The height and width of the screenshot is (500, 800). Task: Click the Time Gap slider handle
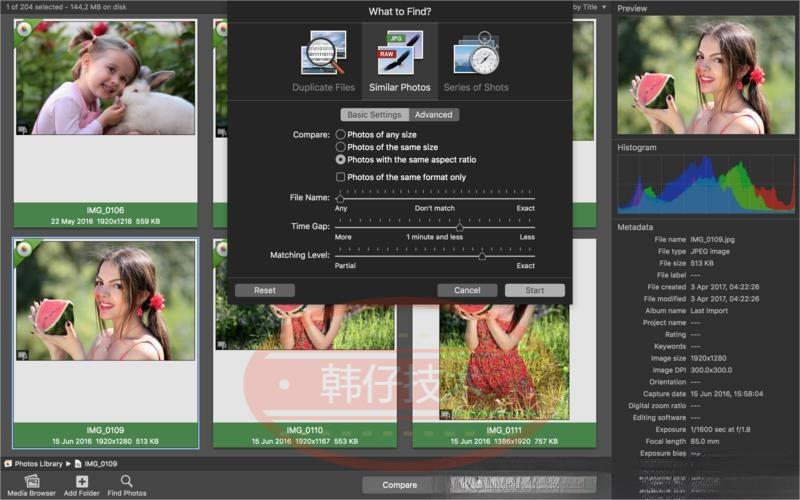(x=460, y=227)
